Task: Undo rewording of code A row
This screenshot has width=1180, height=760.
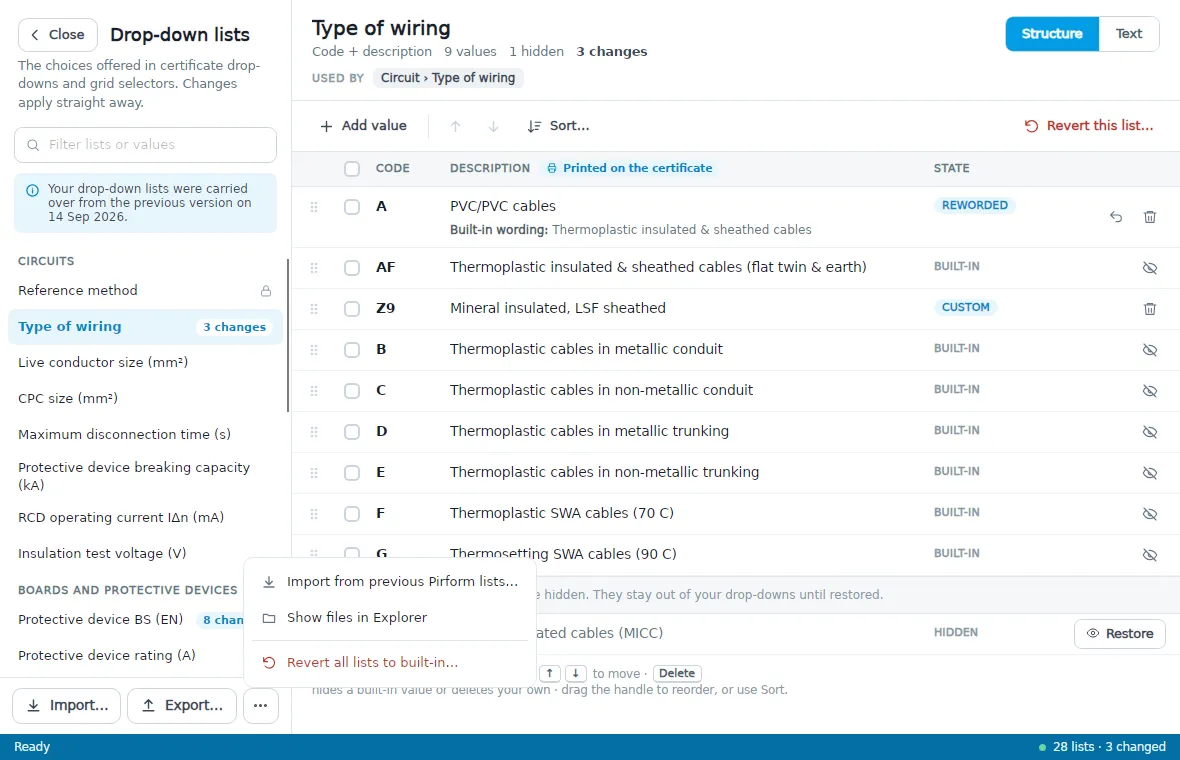Action: pos(1115,217)
